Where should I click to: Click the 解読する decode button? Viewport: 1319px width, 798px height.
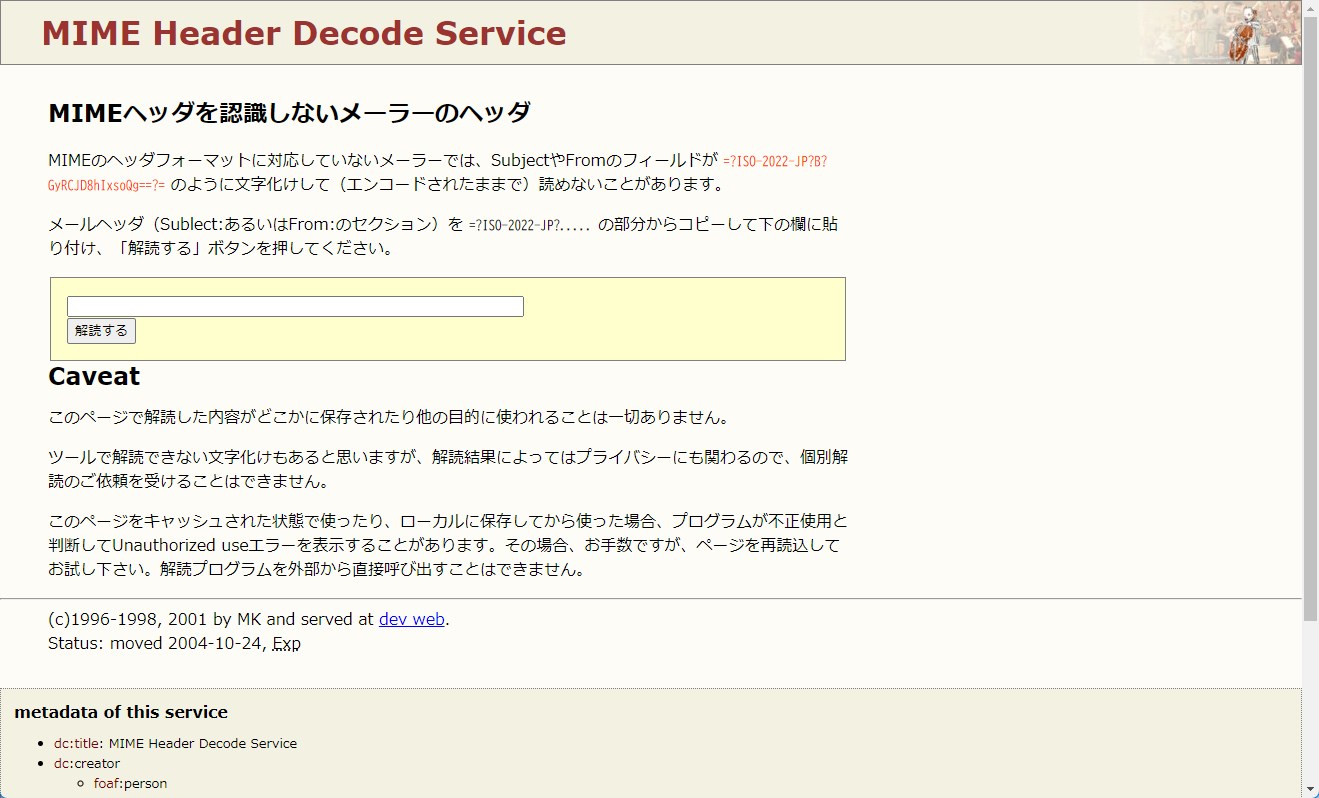click(100, 330)
